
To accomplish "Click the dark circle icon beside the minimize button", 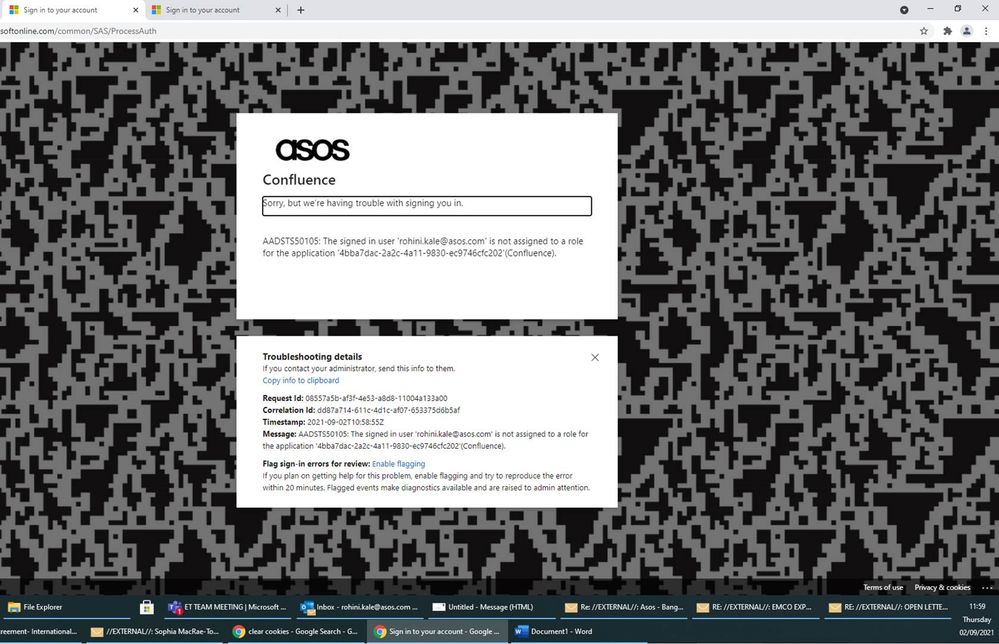I will 904,10.
